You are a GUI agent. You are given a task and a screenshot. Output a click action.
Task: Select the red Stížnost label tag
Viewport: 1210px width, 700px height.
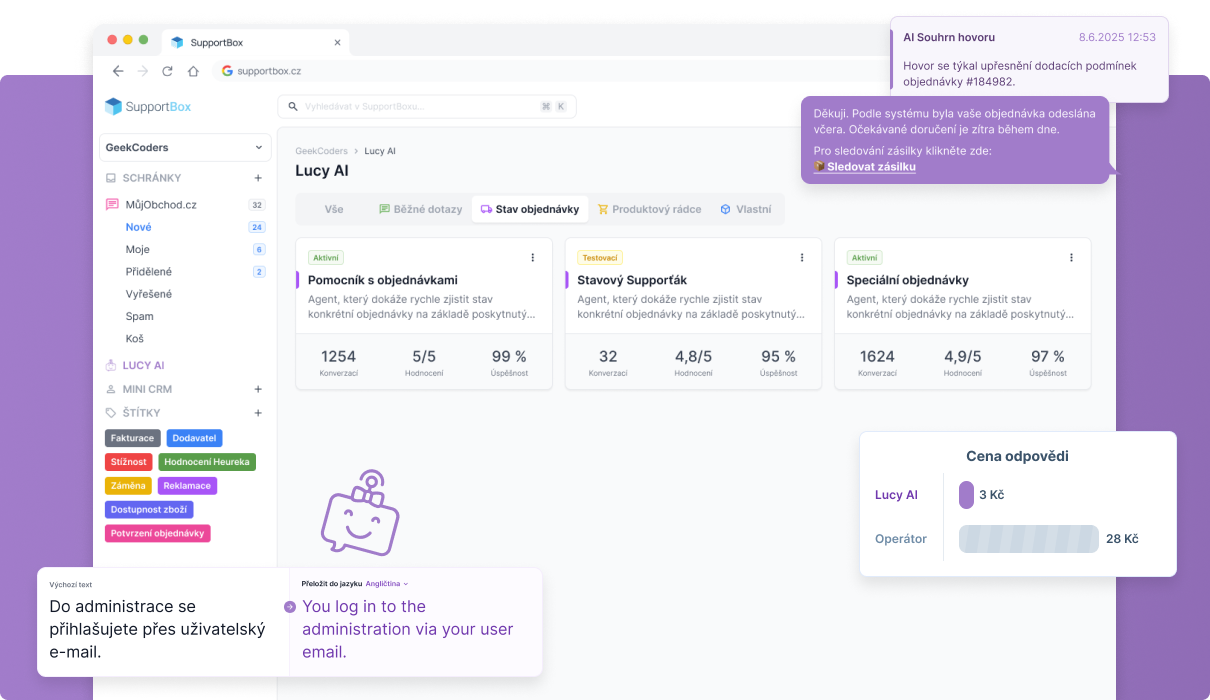point(129,462)
